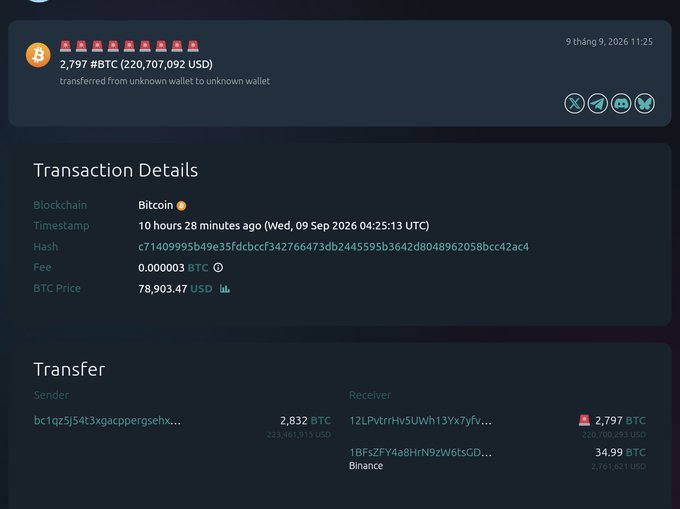Click the receiver value 2,761,621 USD
Image resolution: width=680 pixels, height=509 pixels.
[618, 467]
